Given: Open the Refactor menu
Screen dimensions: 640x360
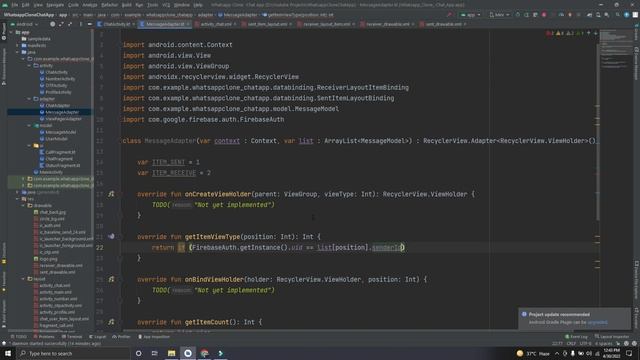Looking at the screenshot, I should (x=109, y=5).
